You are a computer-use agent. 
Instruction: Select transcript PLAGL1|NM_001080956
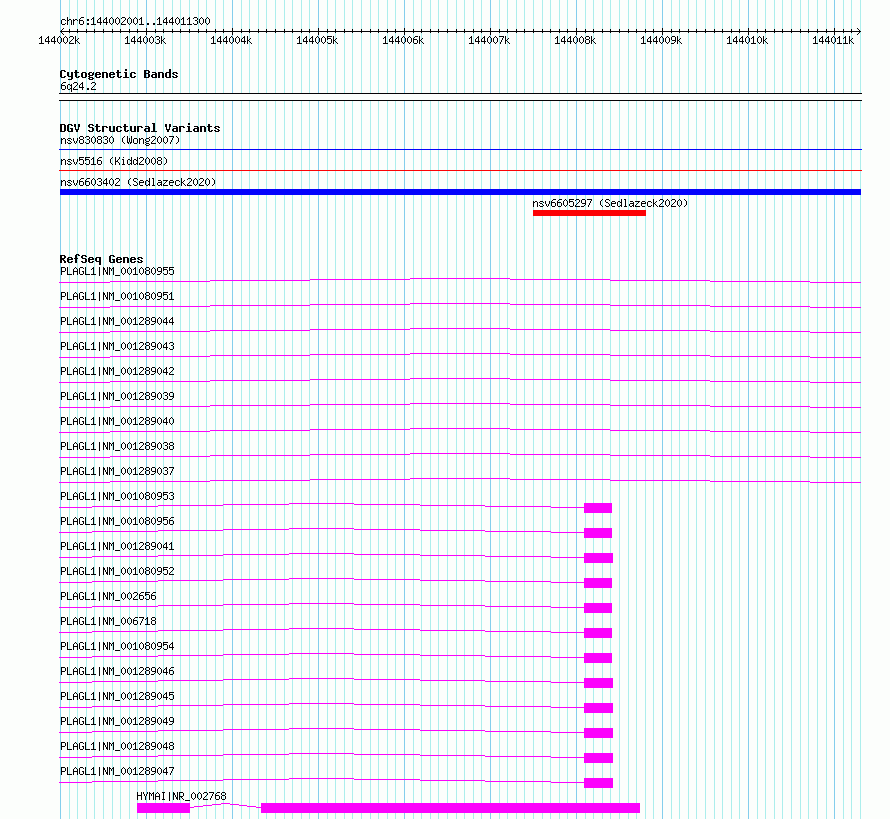point(117,521)
